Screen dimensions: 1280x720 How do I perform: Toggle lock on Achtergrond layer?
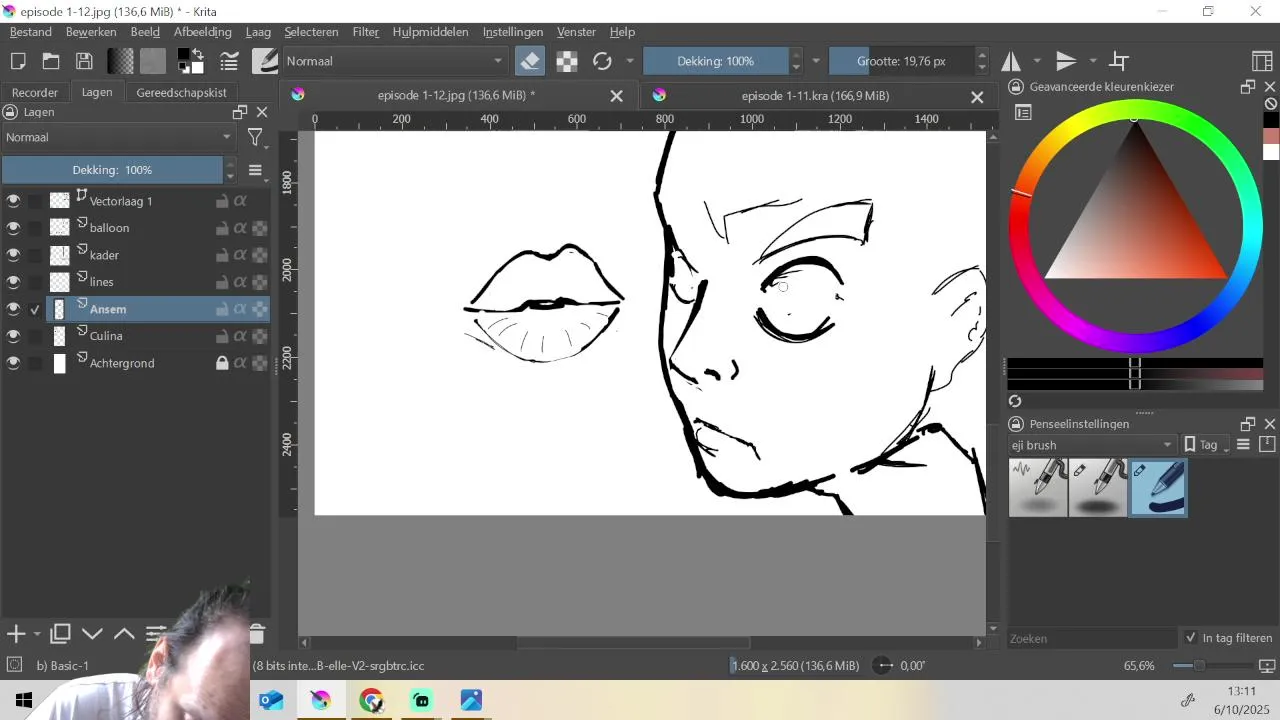pos(222,363)
